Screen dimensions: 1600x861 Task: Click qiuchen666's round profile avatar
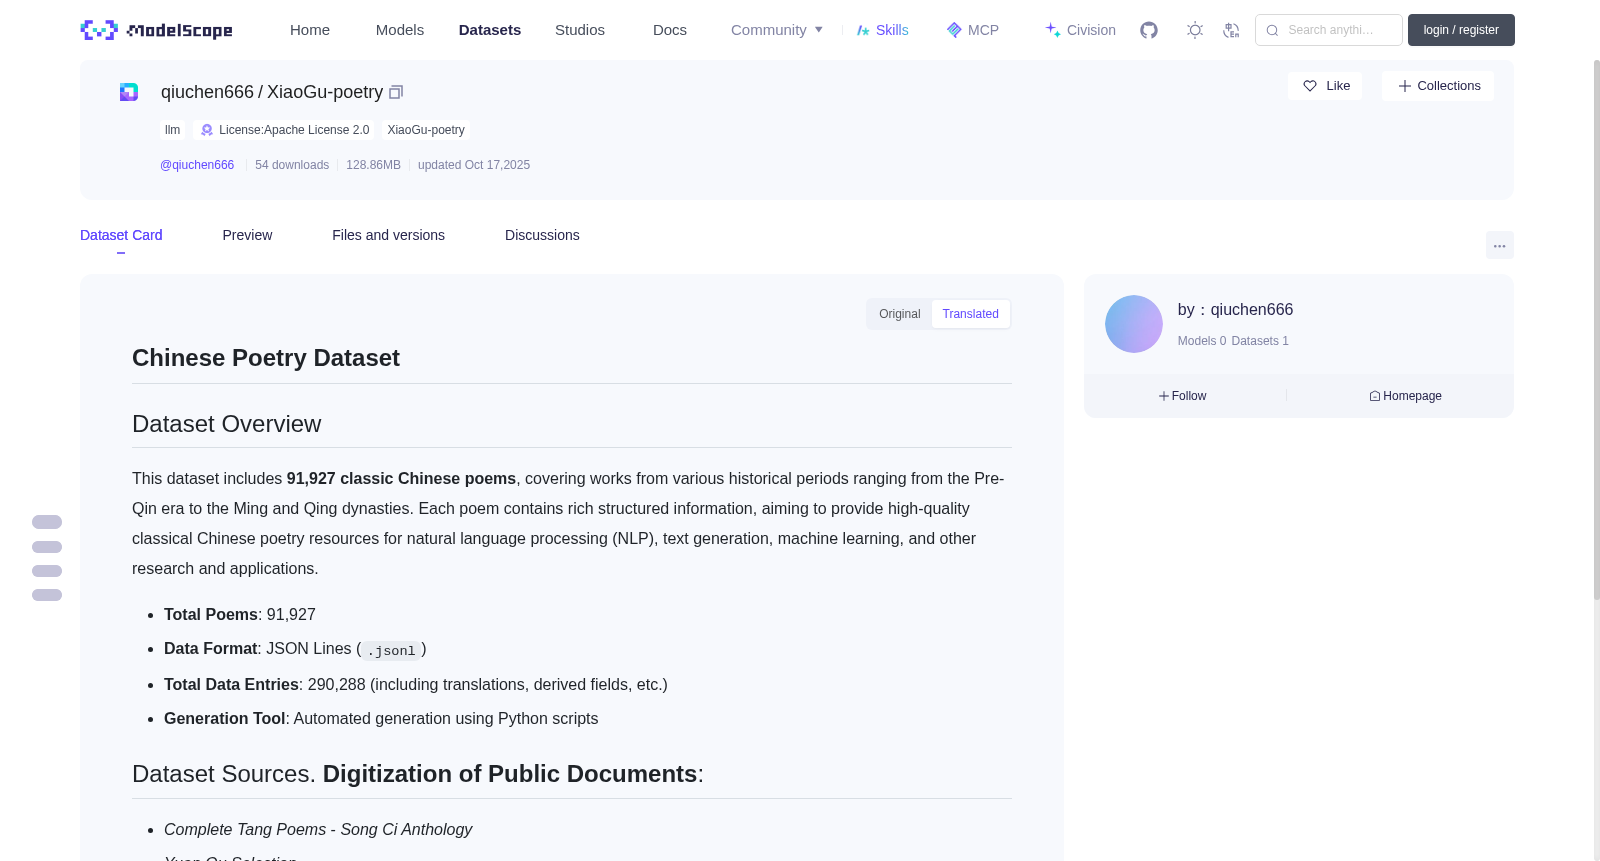1134,324
